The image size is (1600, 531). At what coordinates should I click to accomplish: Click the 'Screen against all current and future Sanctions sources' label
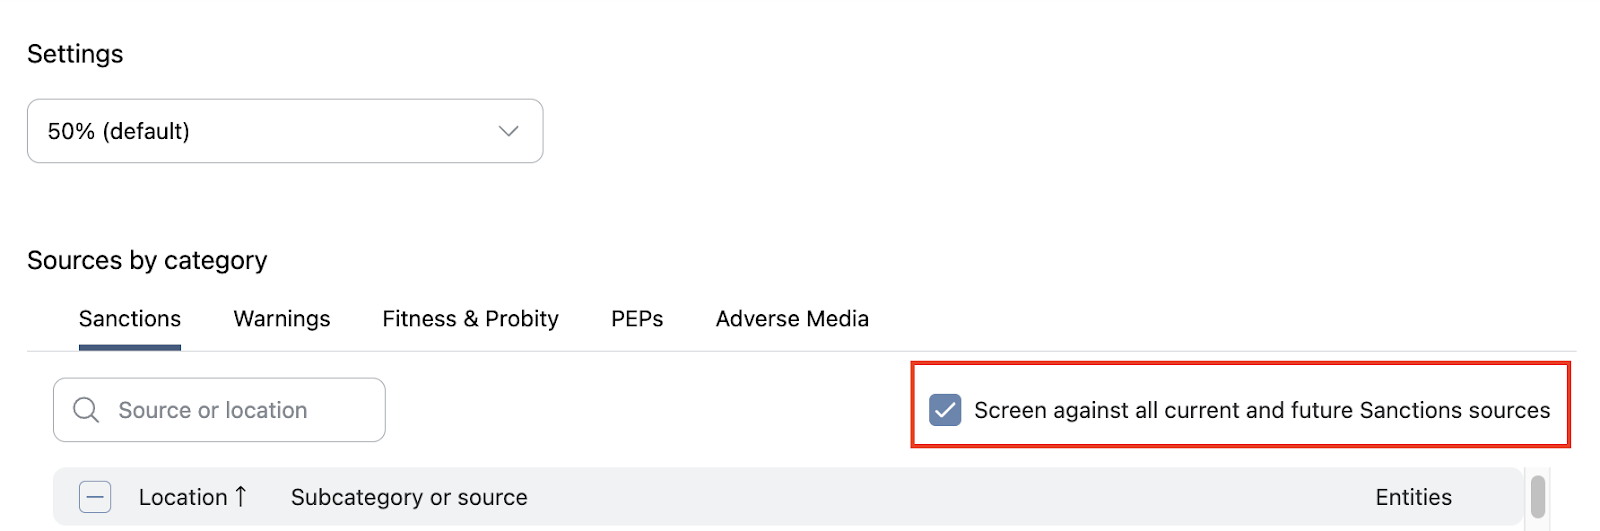[x=1262, y=410]
